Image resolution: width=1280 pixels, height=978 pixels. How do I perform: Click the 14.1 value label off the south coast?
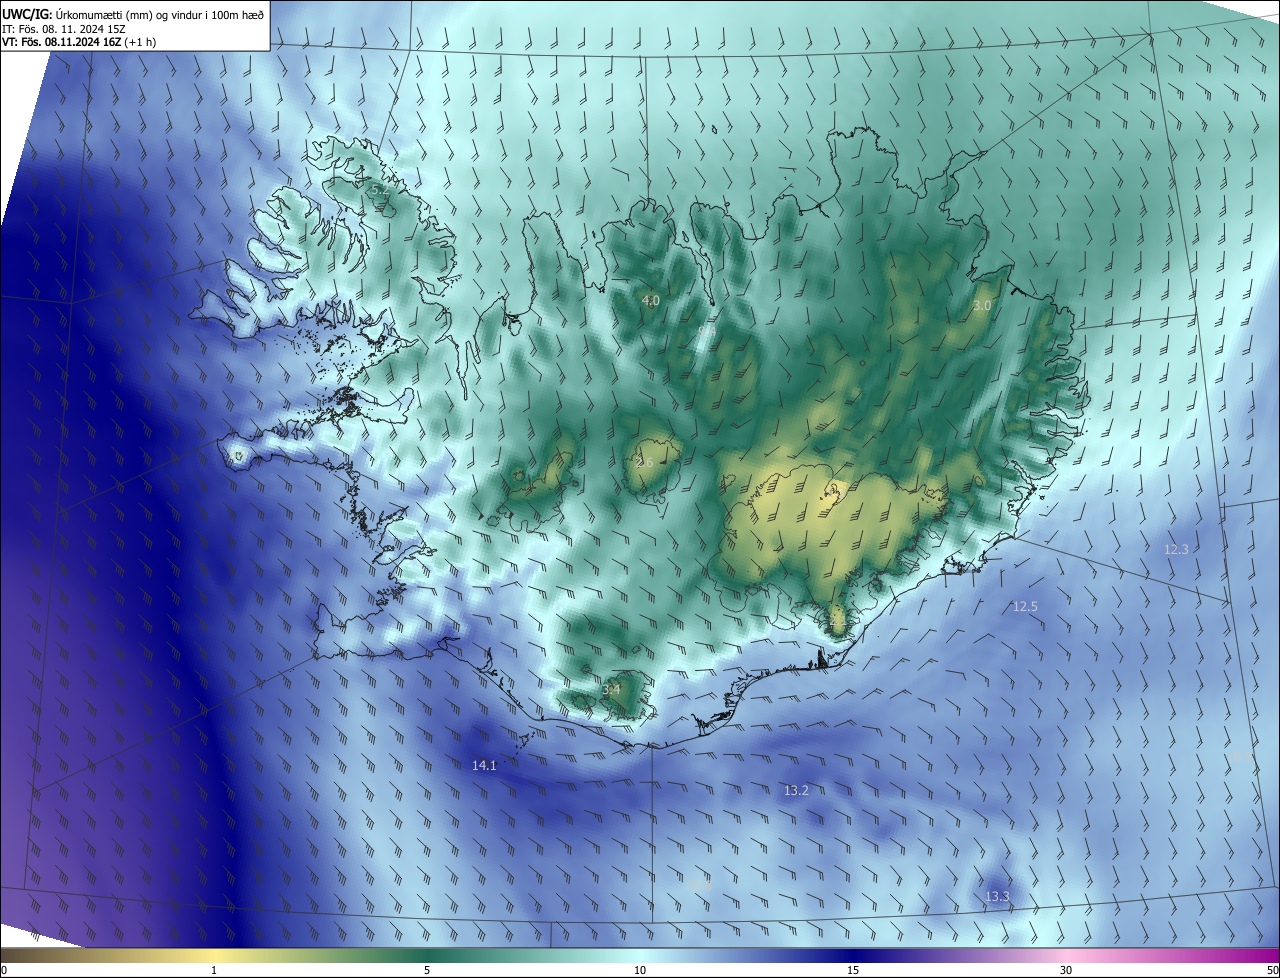484,765
